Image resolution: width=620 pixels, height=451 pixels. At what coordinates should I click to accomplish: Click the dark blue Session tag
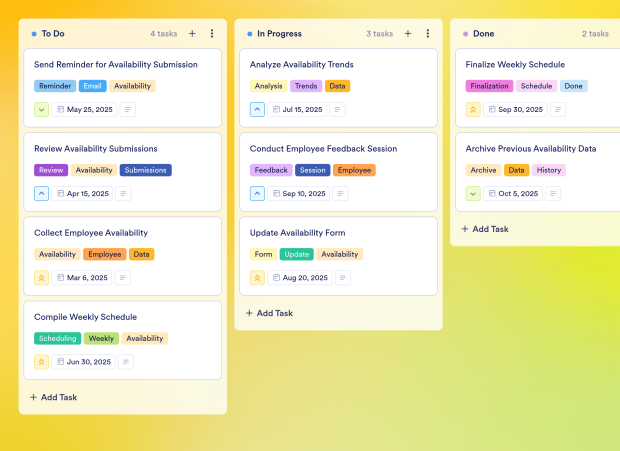coord(313,170)
